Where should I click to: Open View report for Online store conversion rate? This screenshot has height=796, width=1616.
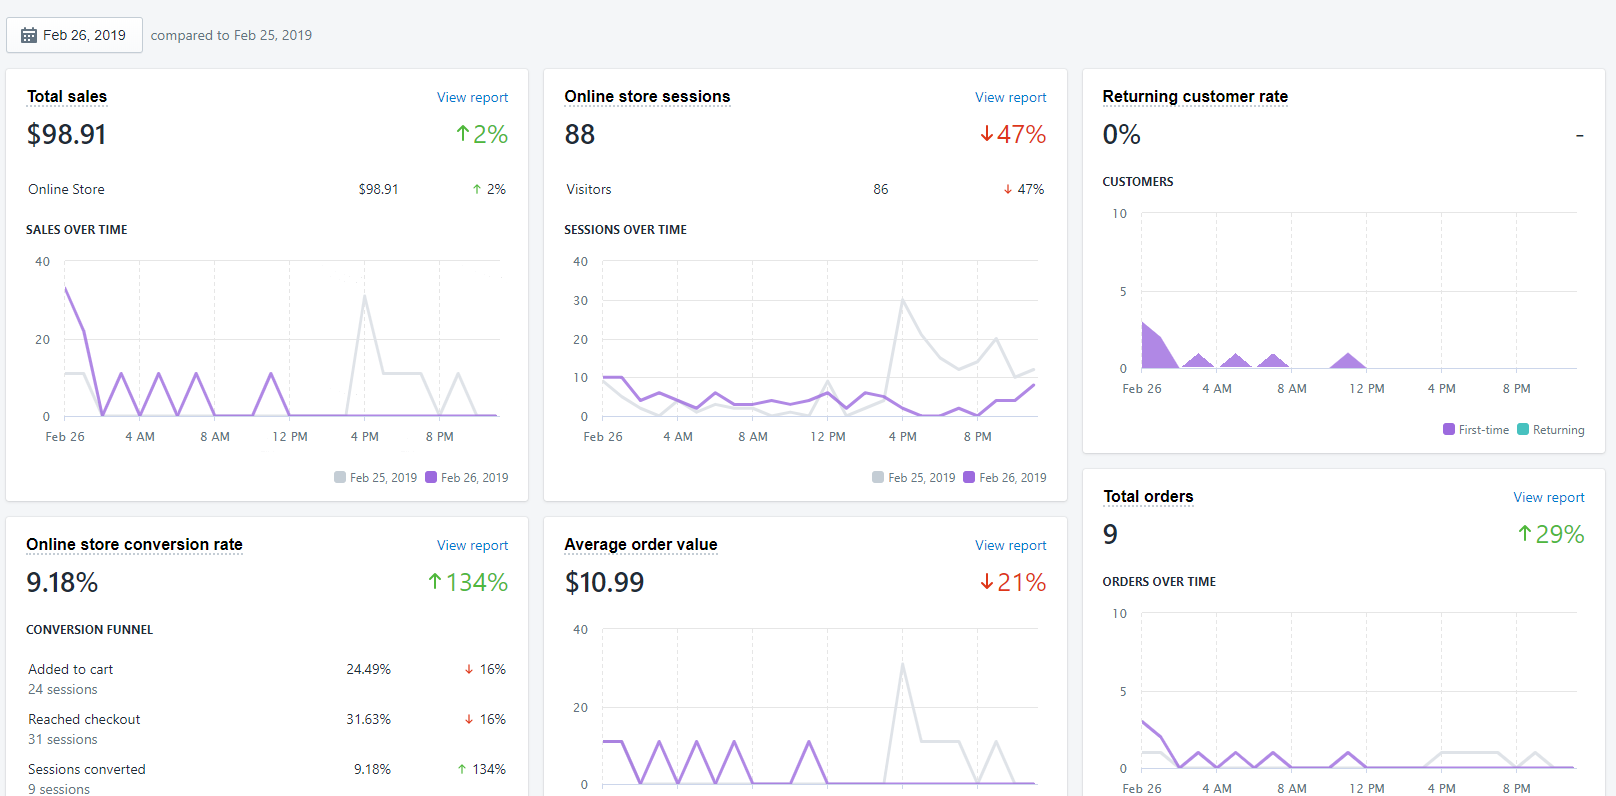coord(472,545)
